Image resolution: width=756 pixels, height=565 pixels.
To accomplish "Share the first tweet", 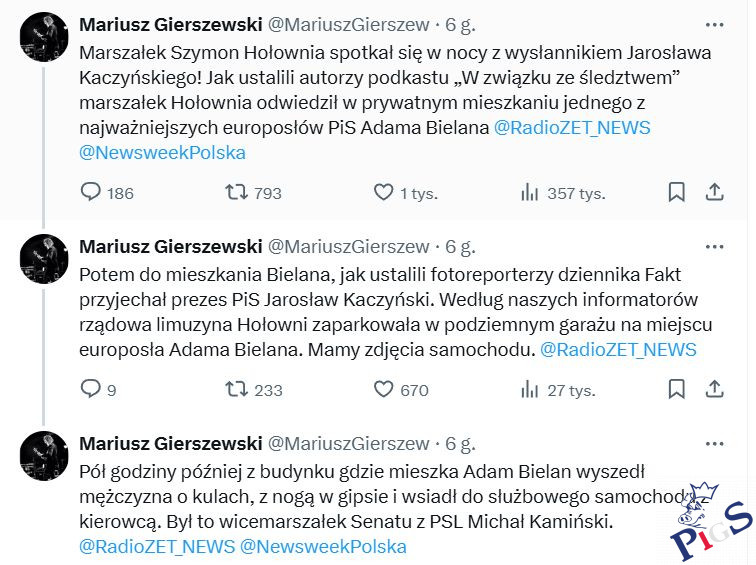I will (x=715, y=193).
